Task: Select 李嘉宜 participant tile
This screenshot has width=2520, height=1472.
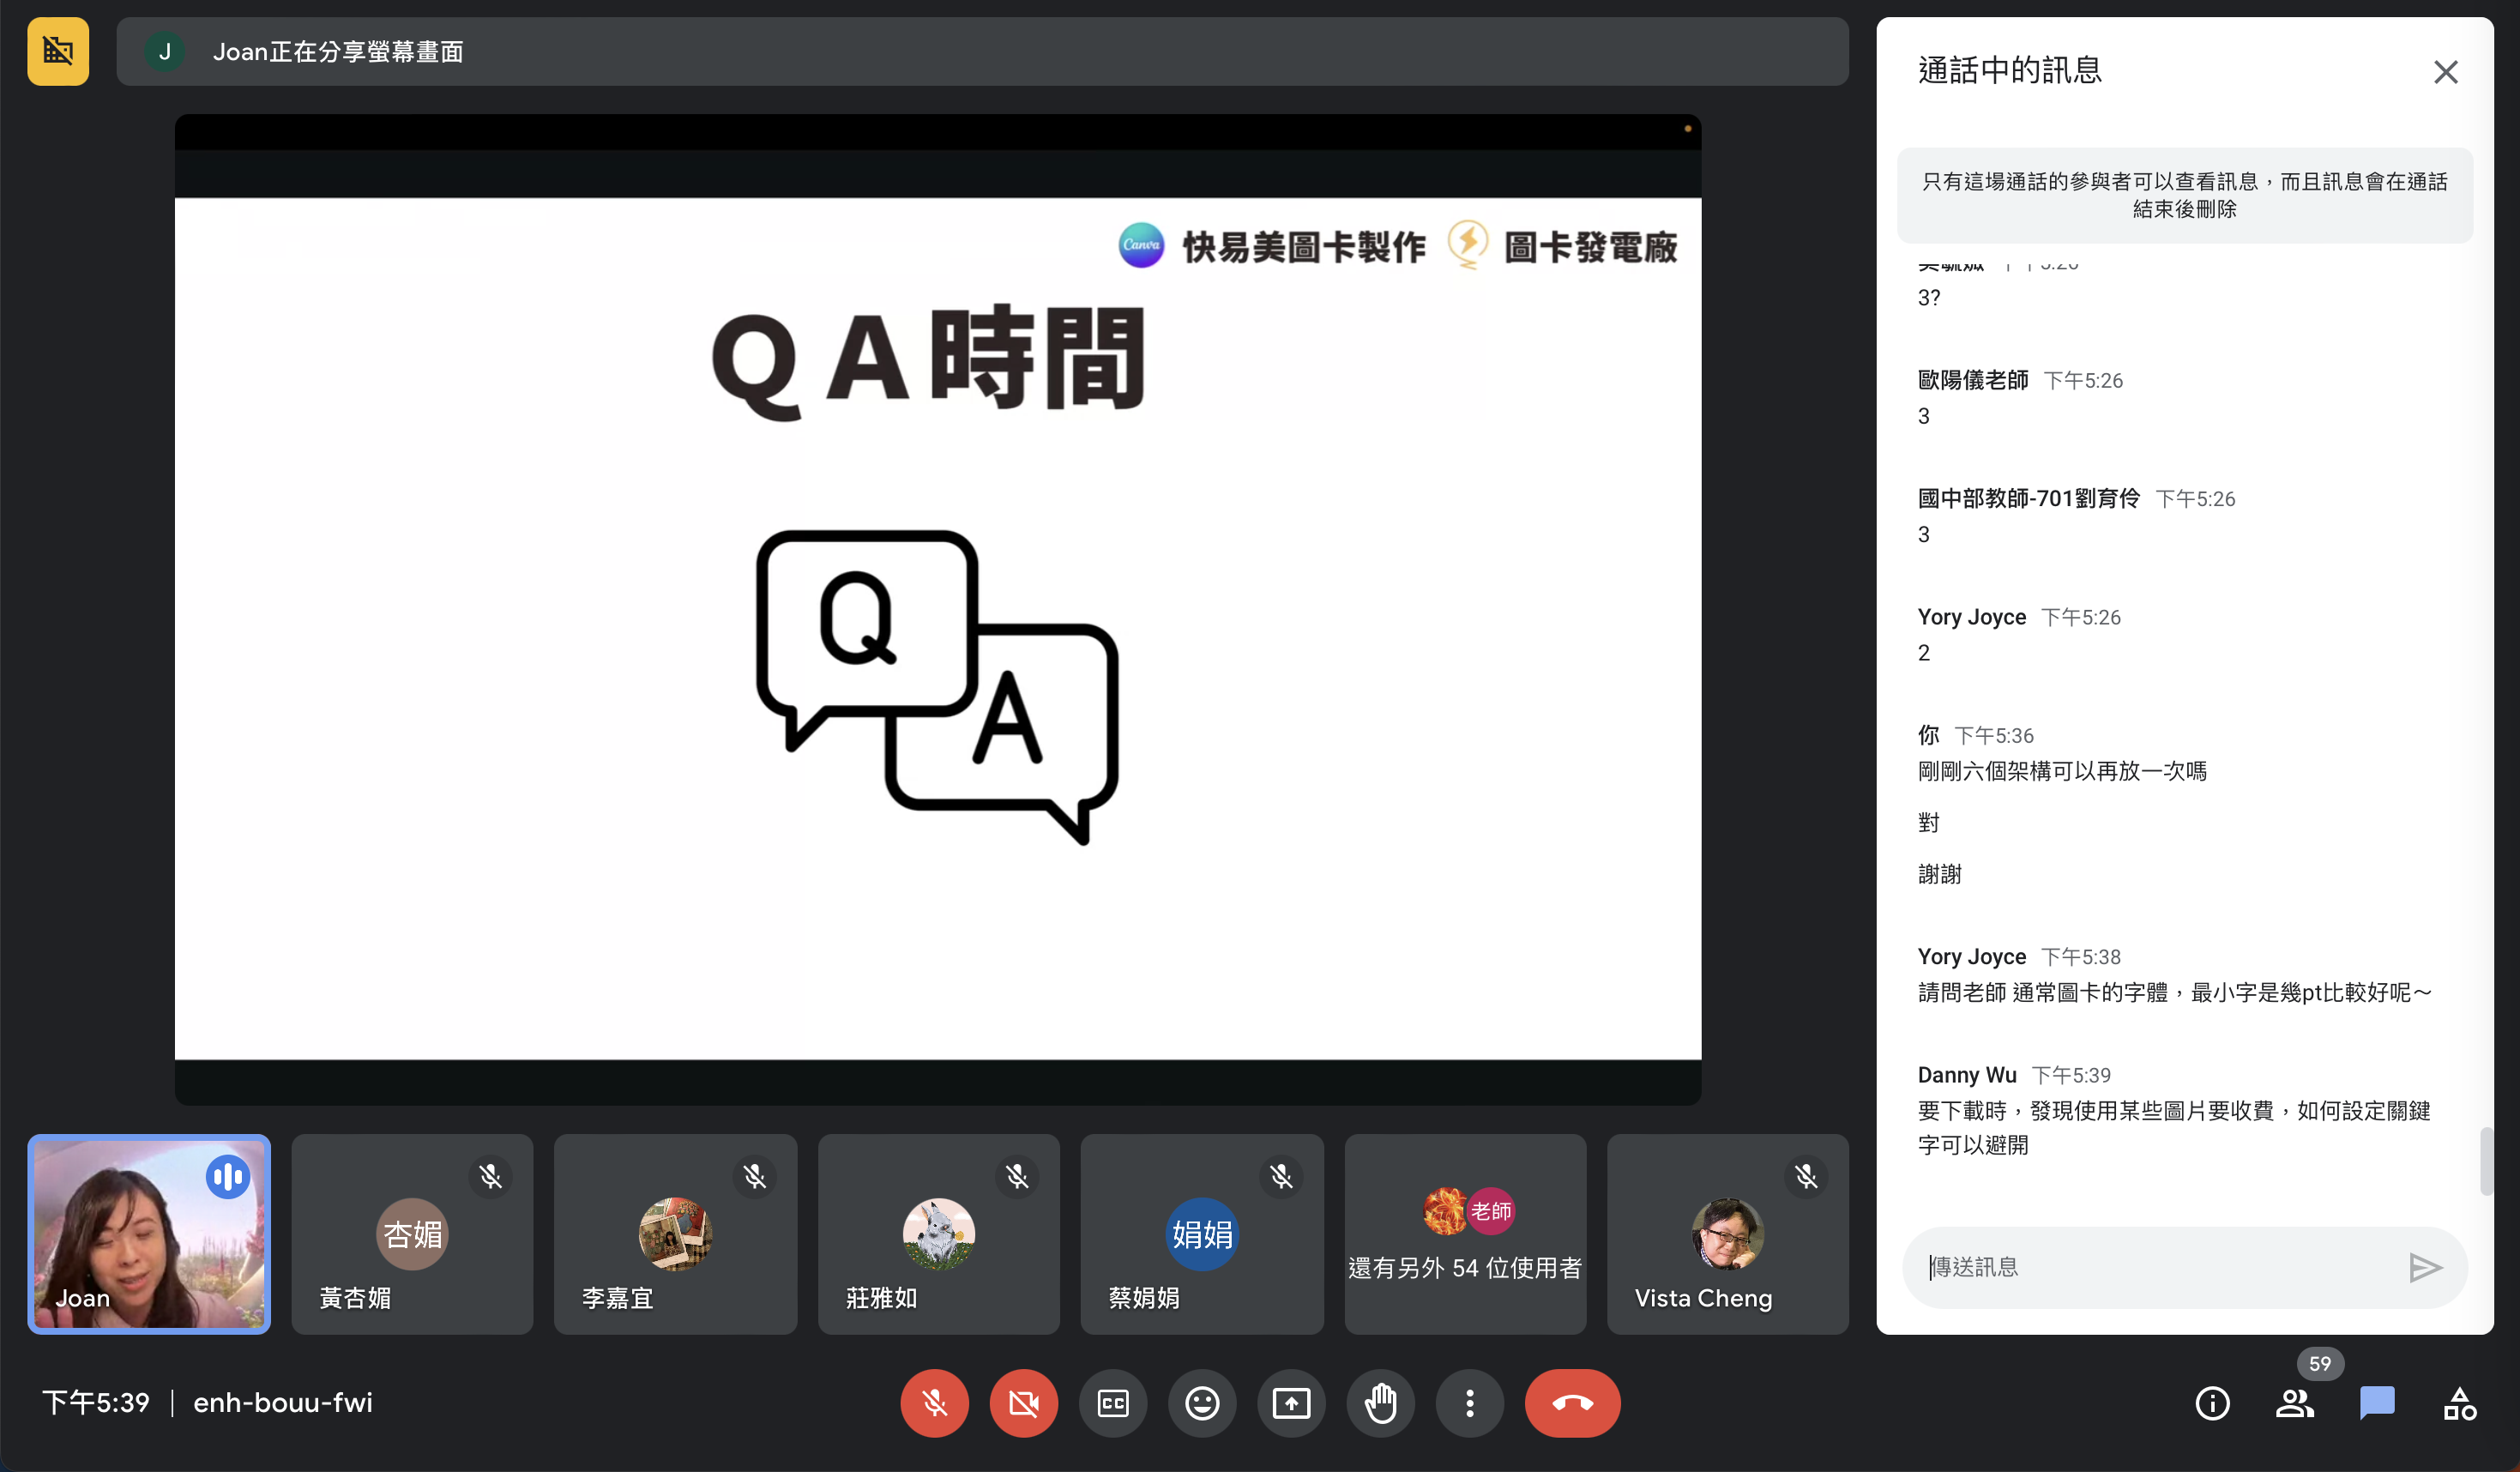Action: [675, 1233]
